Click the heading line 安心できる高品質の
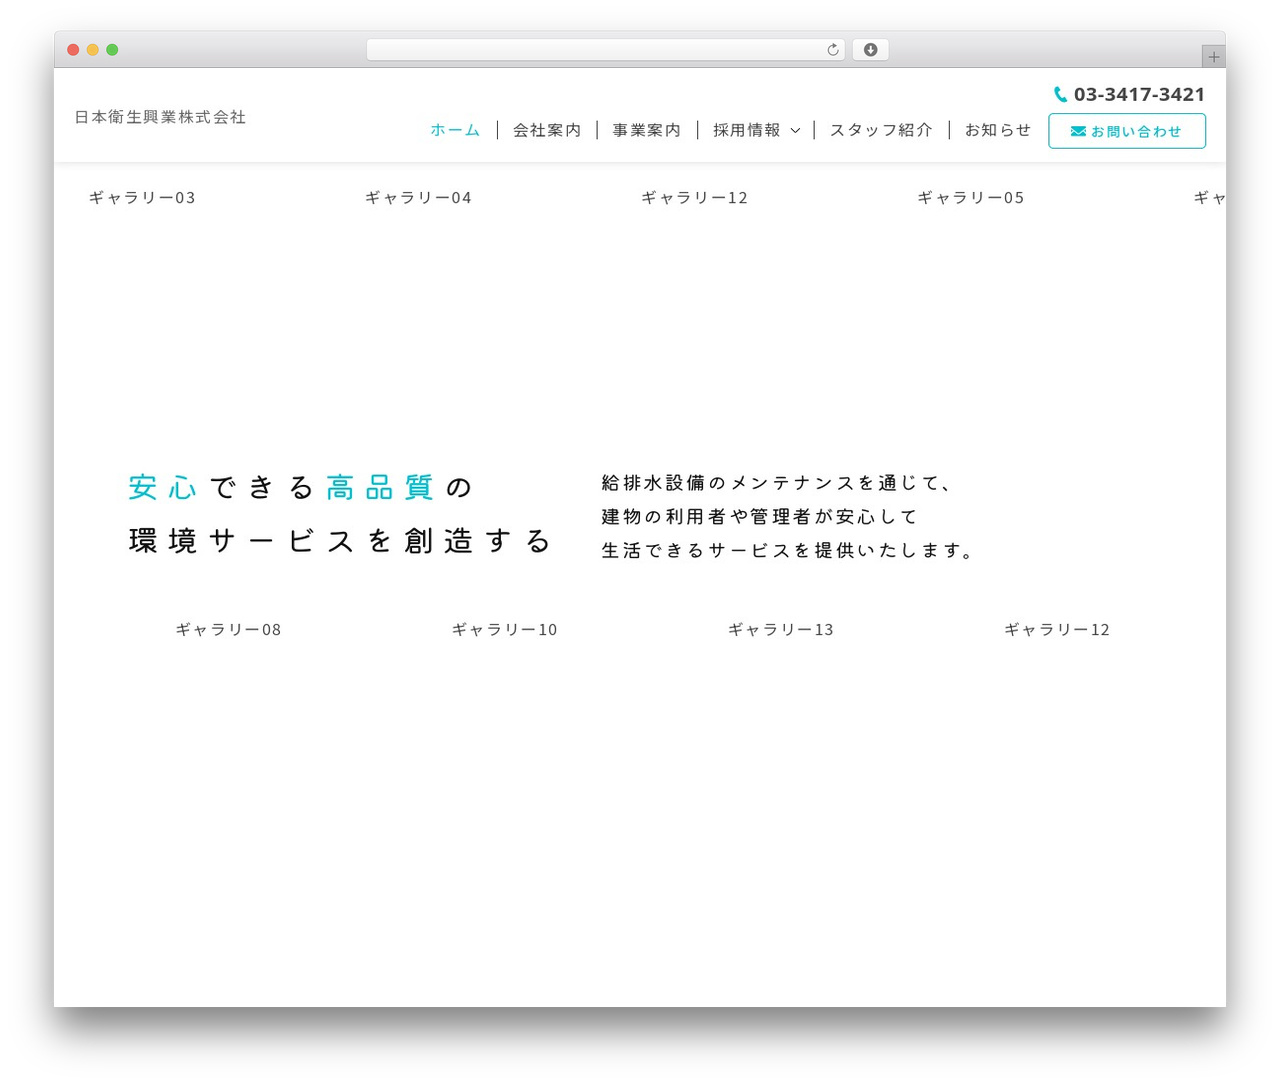The width and height of the screenshot is (1280, 1084). [x=300, y=488]
